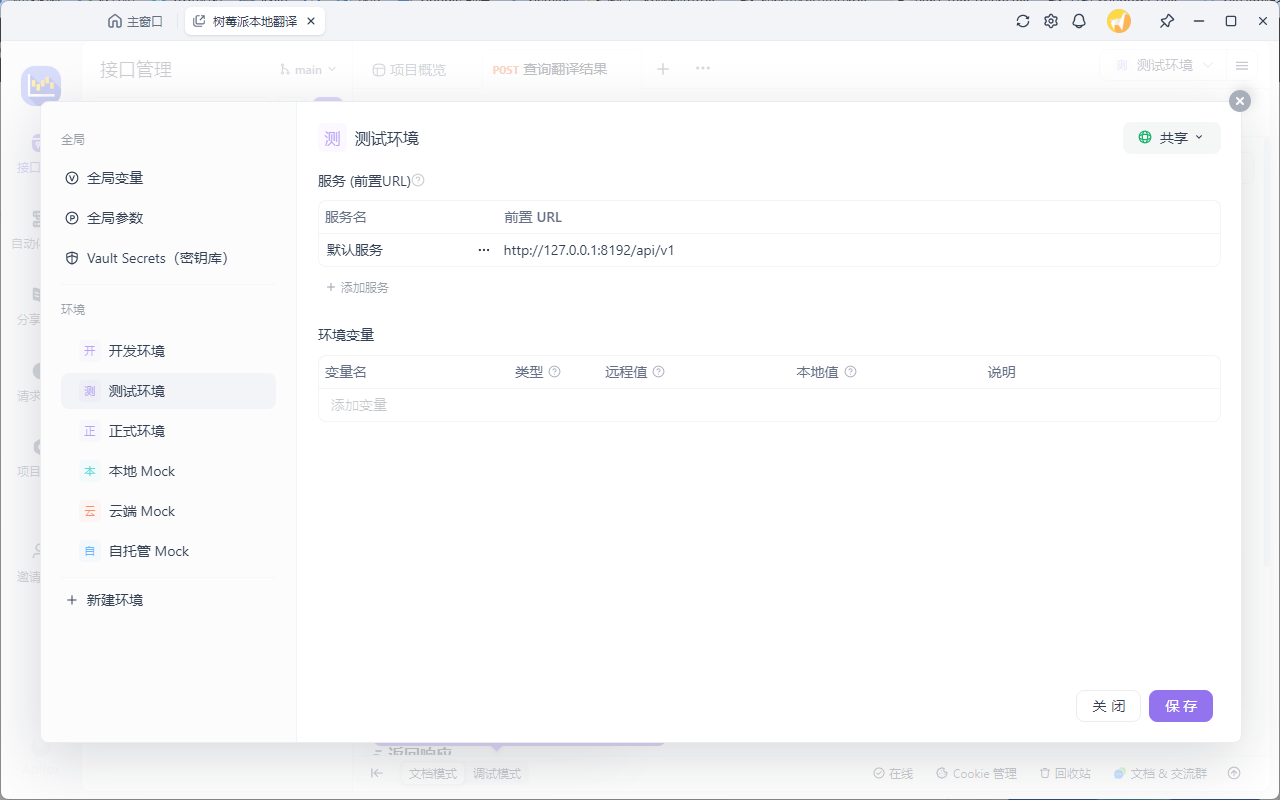Click the help icon beside 远程值 column

click(659, 372)
